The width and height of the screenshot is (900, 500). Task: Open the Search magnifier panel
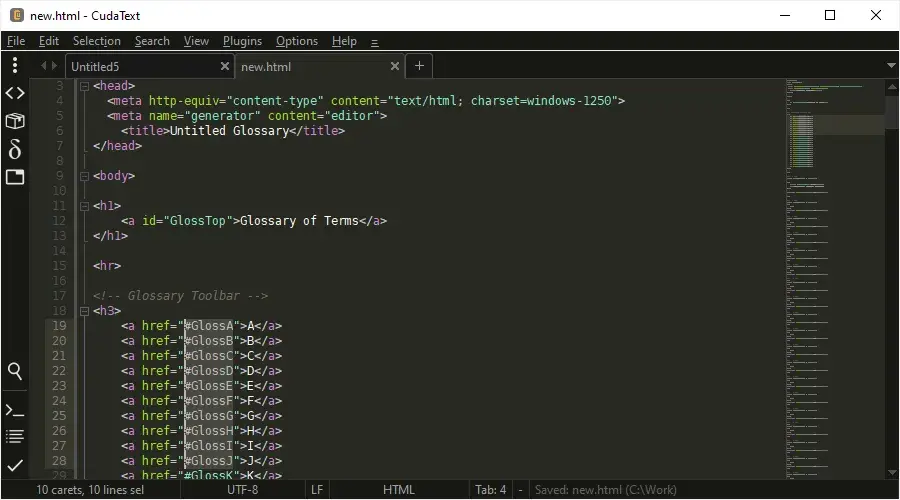(15, 371)
